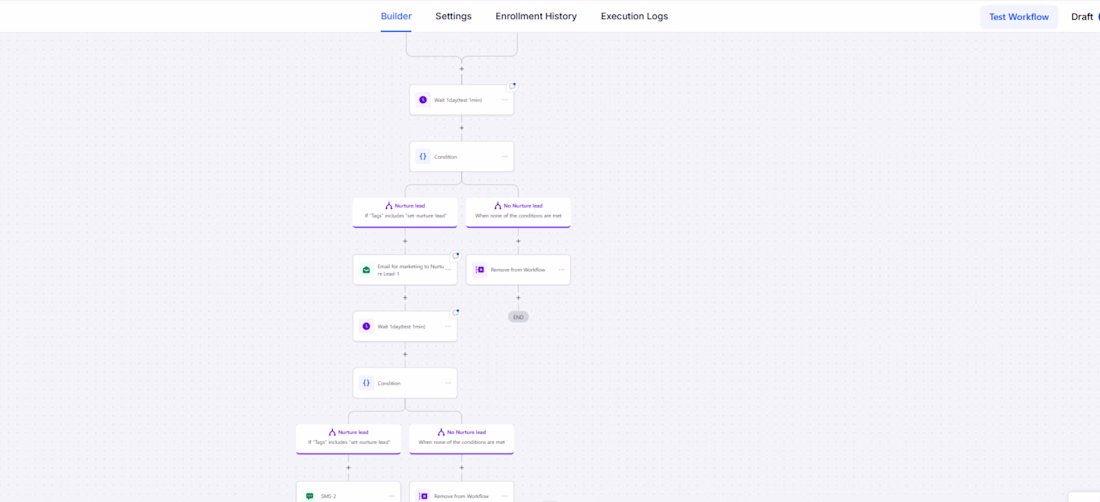Add a step directly below the Email node
This screenshot has width=1100, height=502.
click(405, 297)
